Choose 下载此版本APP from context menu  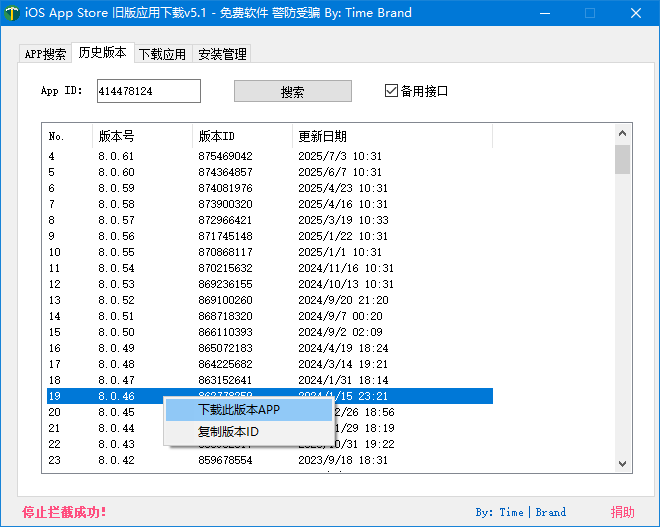tap(239, 410)
